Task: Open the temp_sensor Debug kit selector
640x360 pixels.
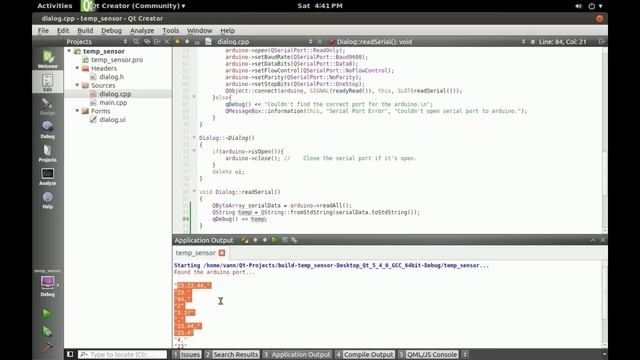Action: coord(47,283)
